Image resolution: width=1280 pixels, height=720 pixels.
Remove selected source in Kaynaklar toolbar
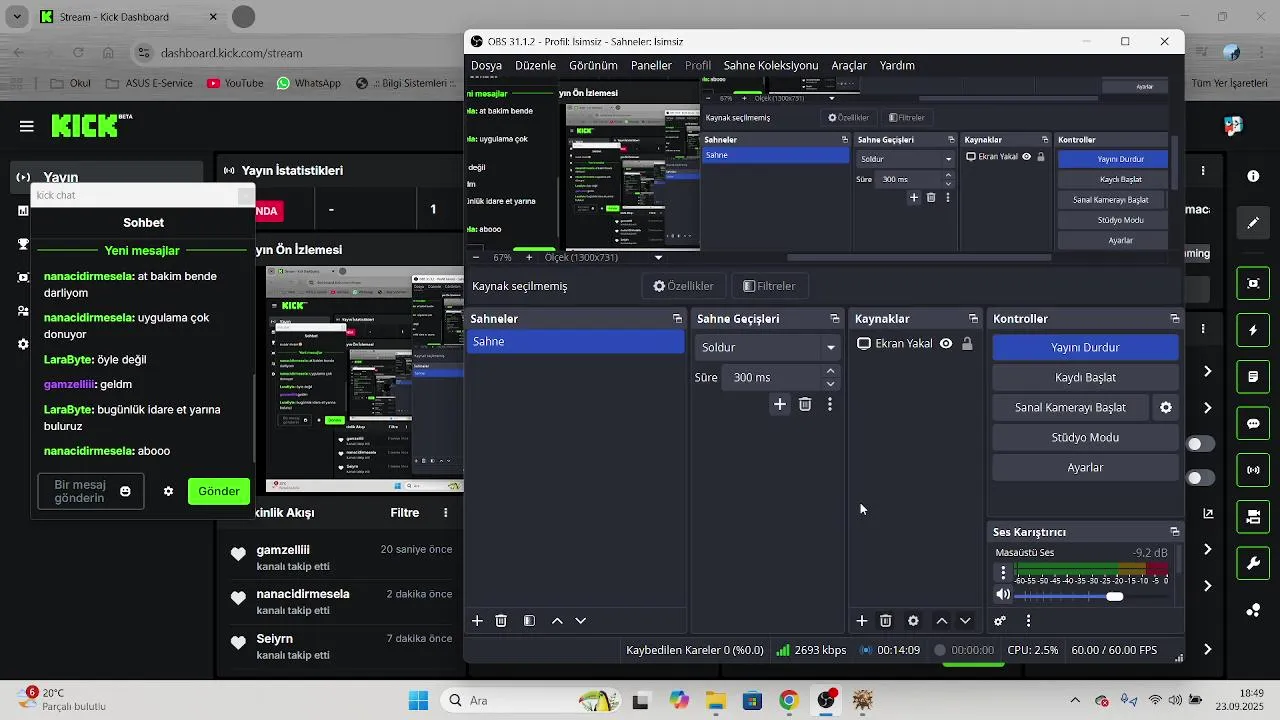click(x=886, y=621)
